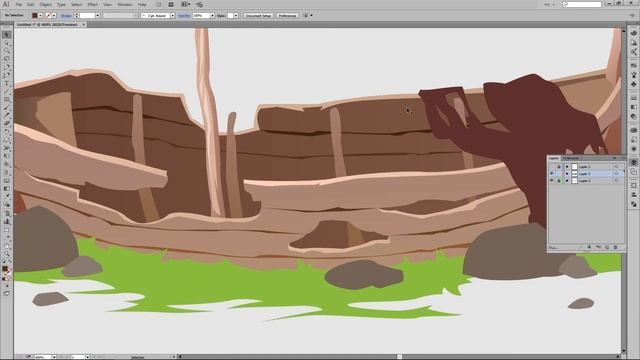640x360 pixels.
Task: Toggle visibility eye of bottom layer
Action: pos(552,180)
